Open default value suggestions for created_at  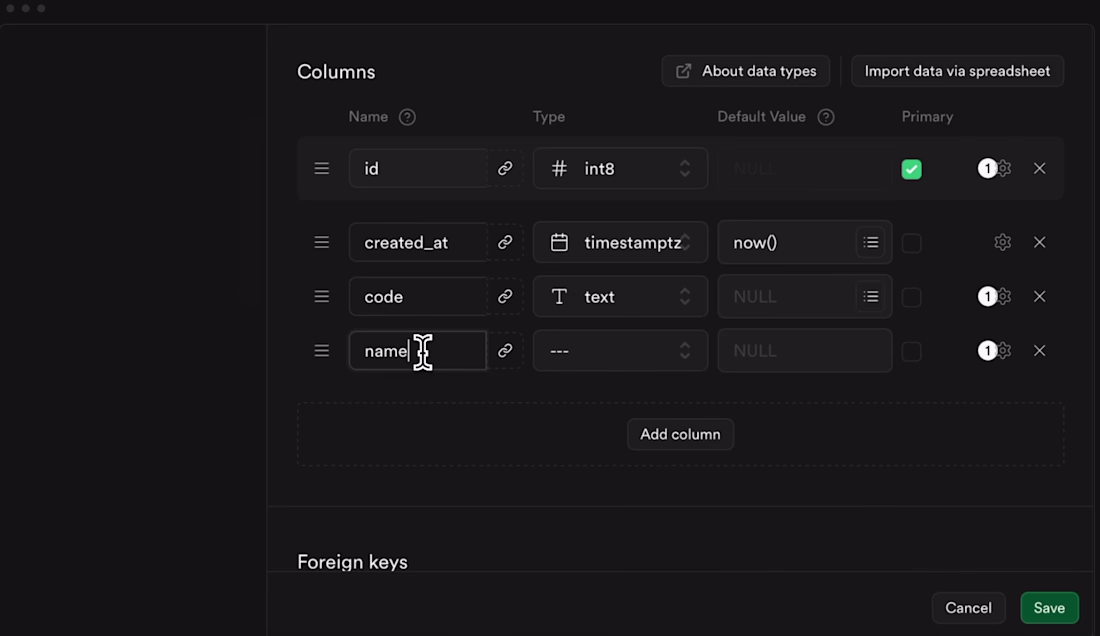click(x=871, y=243)
